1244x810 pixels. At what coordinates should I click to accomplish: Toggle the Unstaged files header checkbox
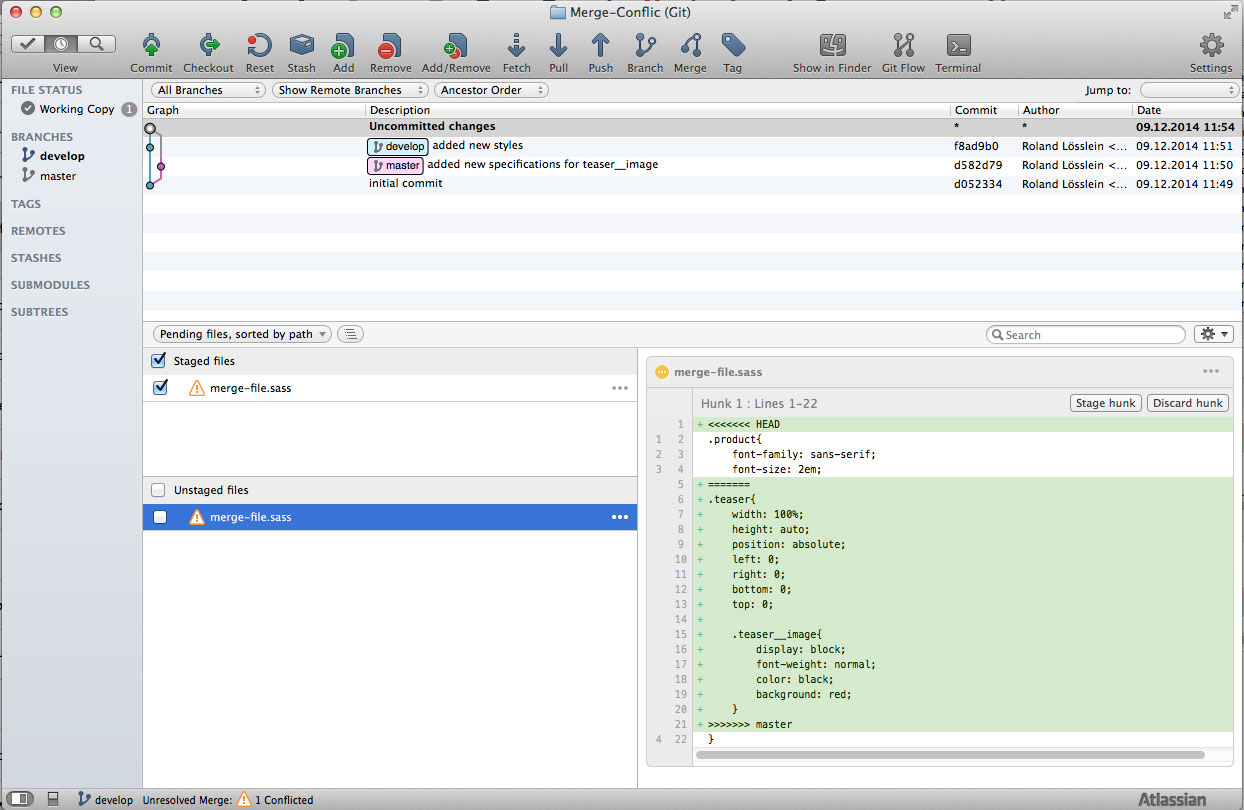158,490
